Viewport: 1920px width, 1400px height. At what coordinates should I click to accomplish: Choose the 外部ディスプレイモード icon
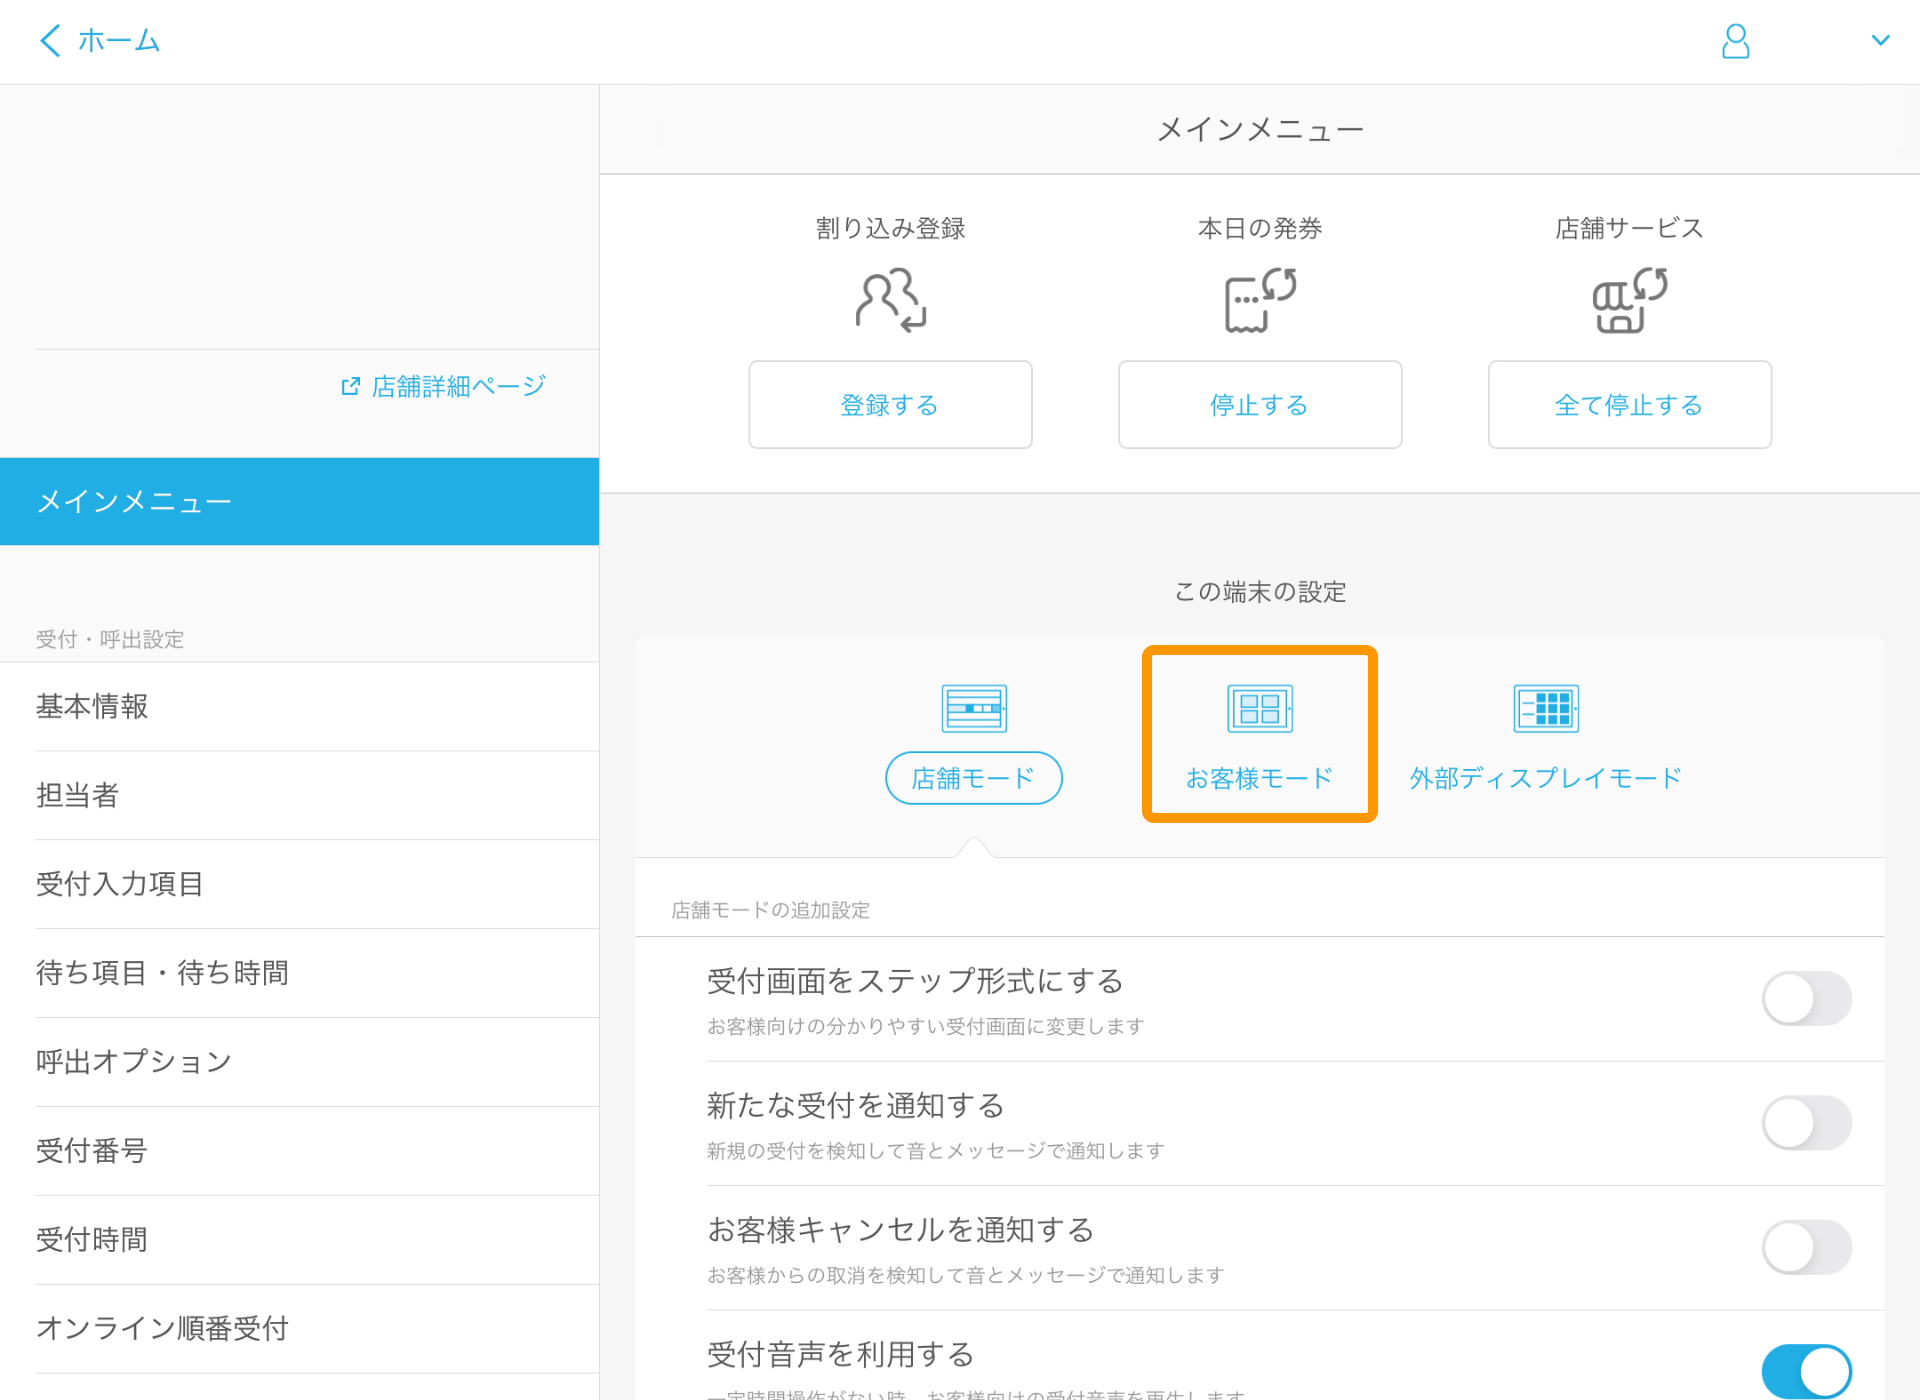tap(1544, 707)
